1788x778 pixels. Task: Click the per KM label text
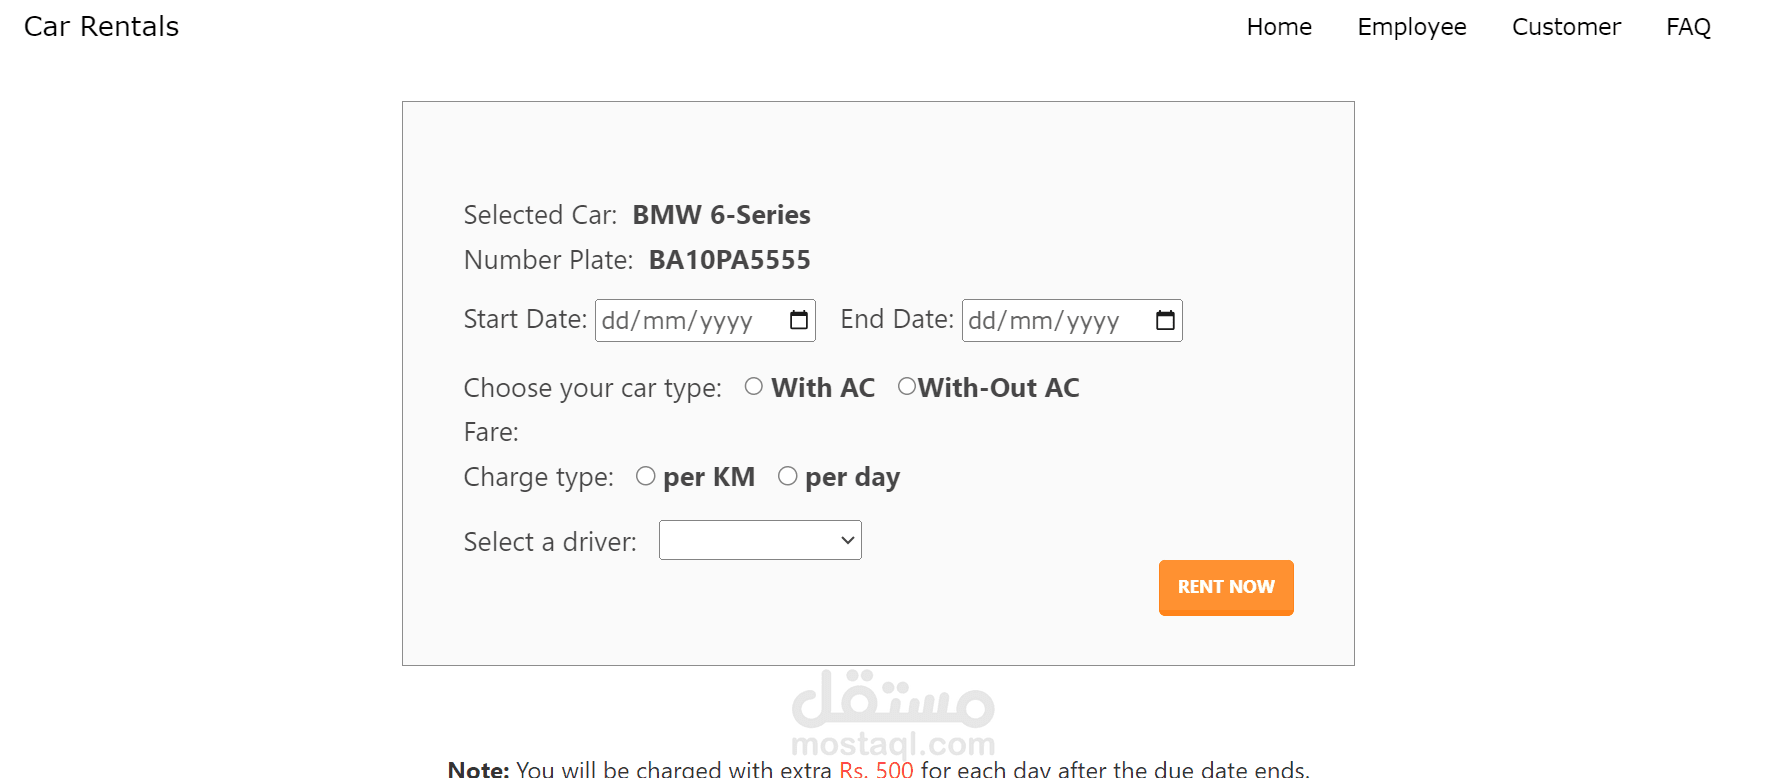tap(709, 478)
